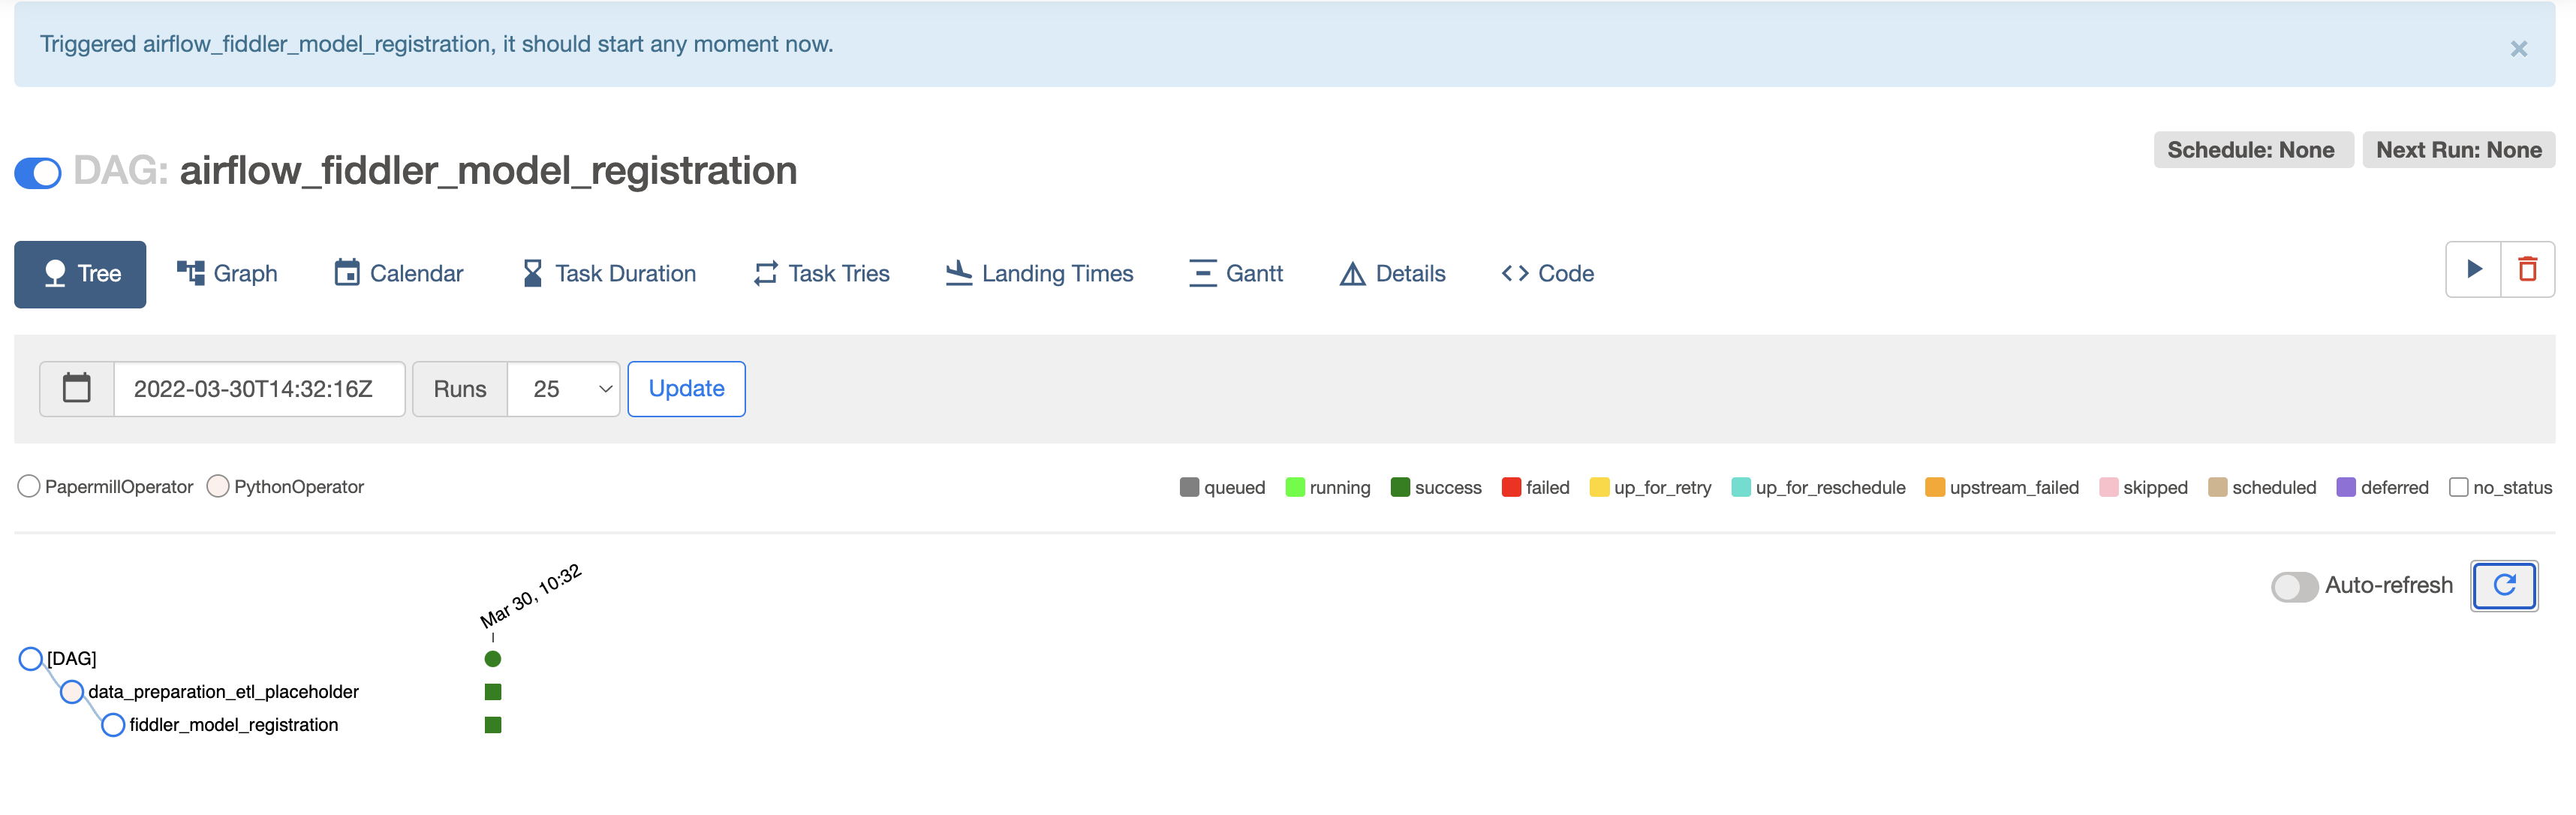The height and width of the screenshot is (815, 2576).
Task: Open the Runs count dropdown
Action: (x=564, y=389)
